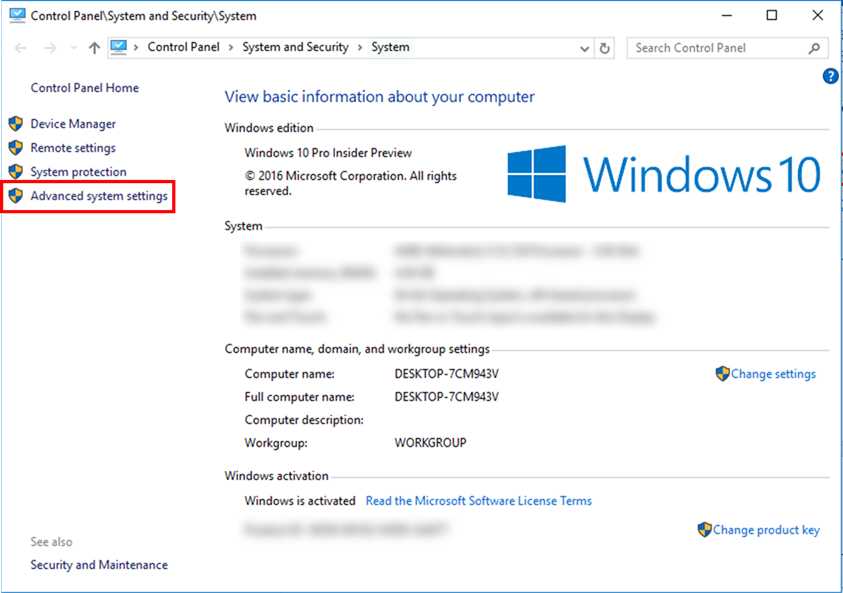Click the Computer description label
The width and height of the screenshot is (843, 593).
coord(304,420)
